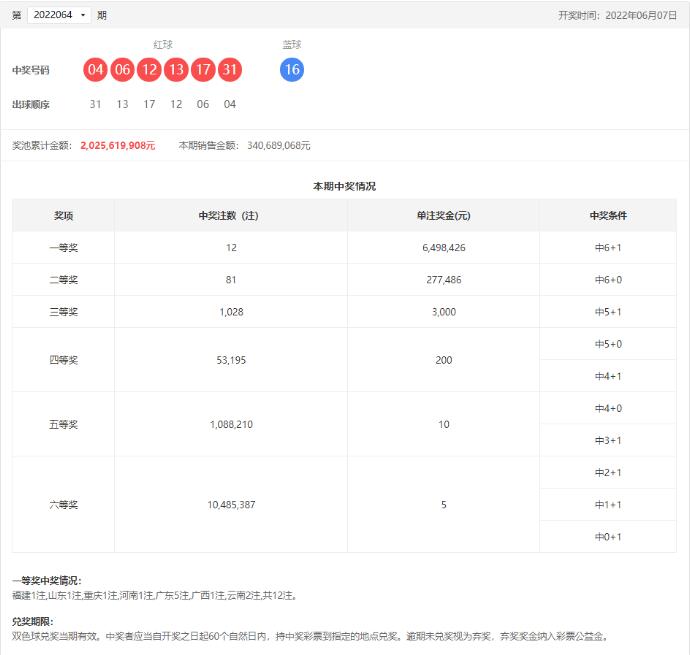Click the draw date 2022年06月07日
The height and width of the screenshot is (655, 690).
[x=641, y=15]
